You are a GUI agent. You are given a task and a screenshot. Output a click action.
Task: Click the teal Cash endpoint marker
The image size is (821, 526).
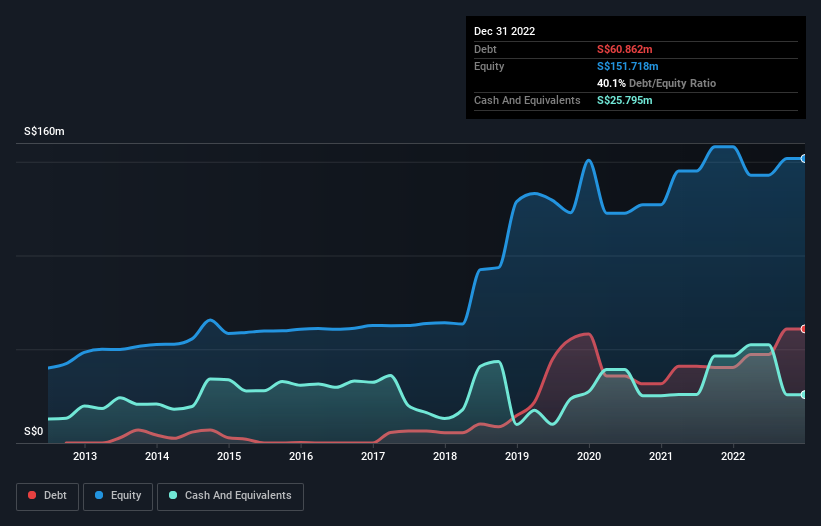pyautogui.click(x=804, y=395)
